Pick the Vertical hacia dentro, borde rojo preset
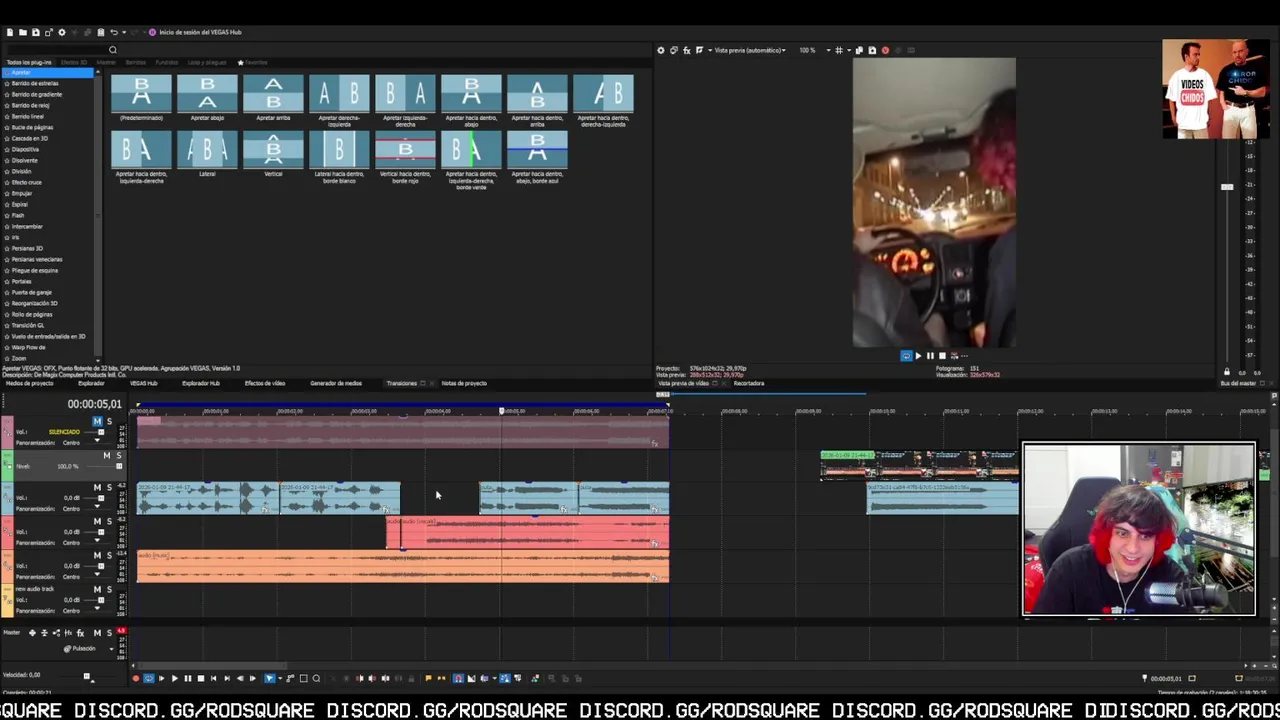1280x720 pixels. (405, 157)
